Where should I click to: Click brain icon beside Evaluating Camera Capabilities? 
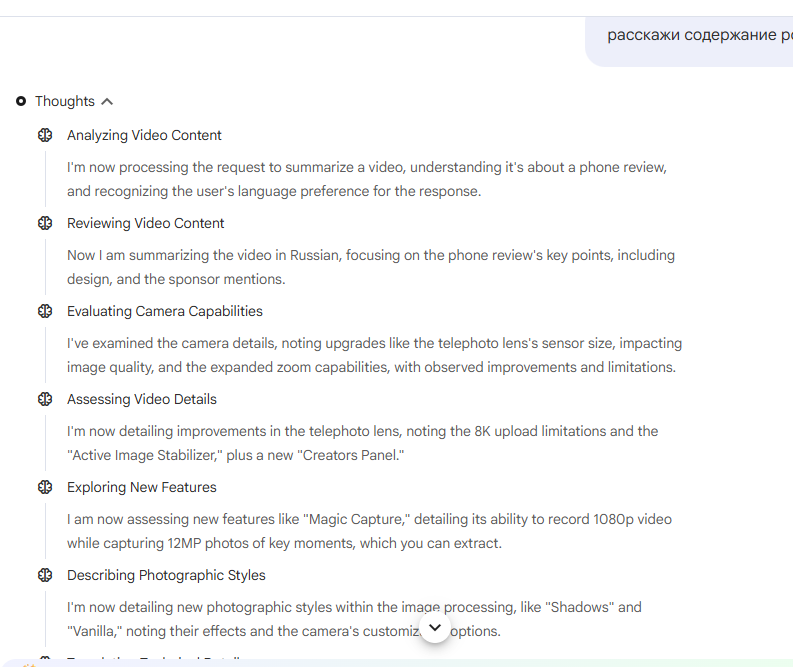pyautogui.click(x=45, y=311)
